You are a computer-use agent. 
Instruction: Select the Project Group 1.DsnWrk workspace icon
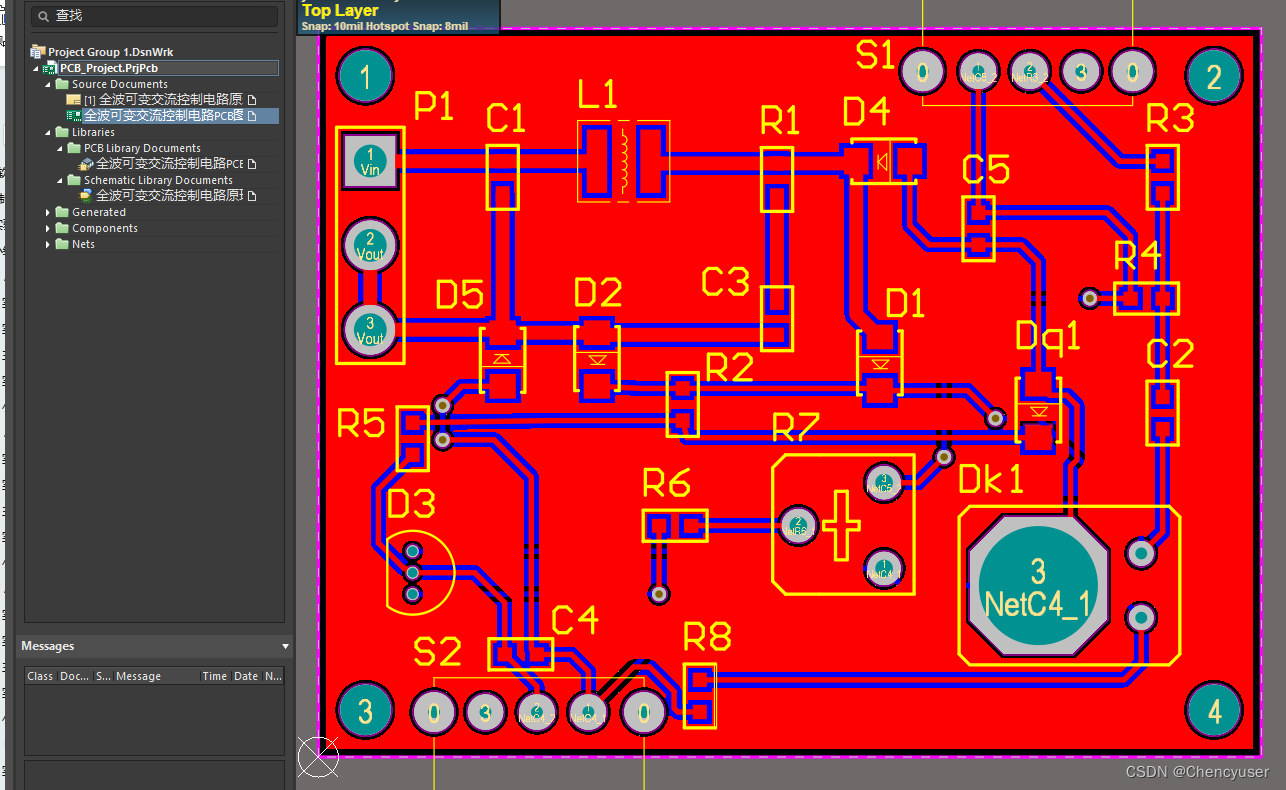[38, 52]
